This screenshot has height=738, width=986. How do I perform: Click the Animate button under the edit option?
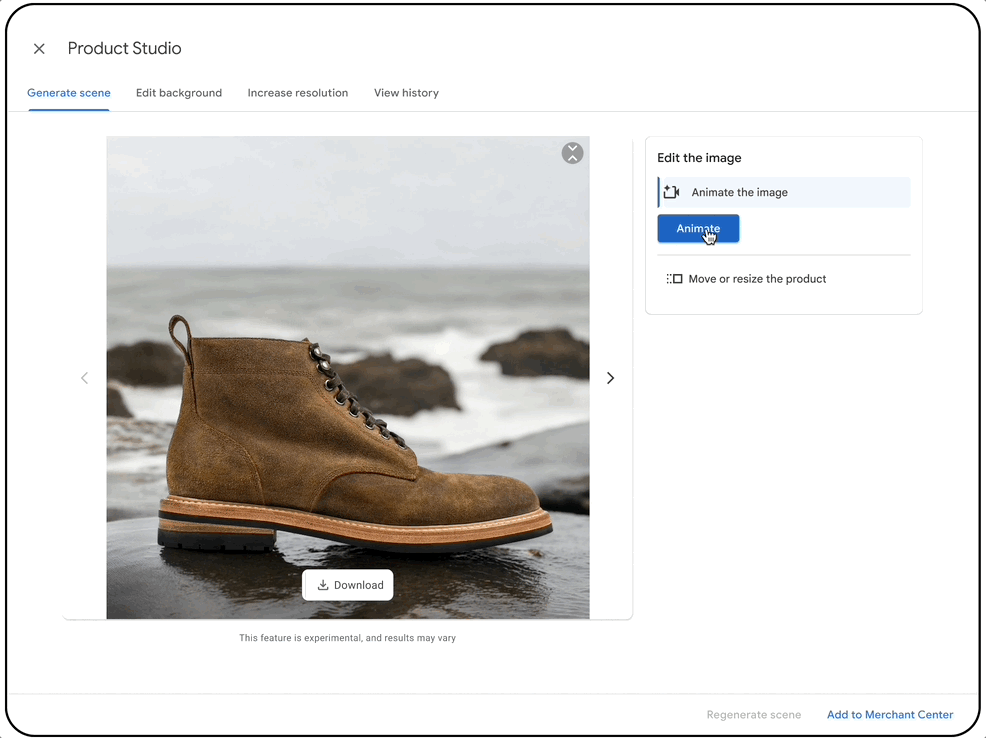pos(698,228)
